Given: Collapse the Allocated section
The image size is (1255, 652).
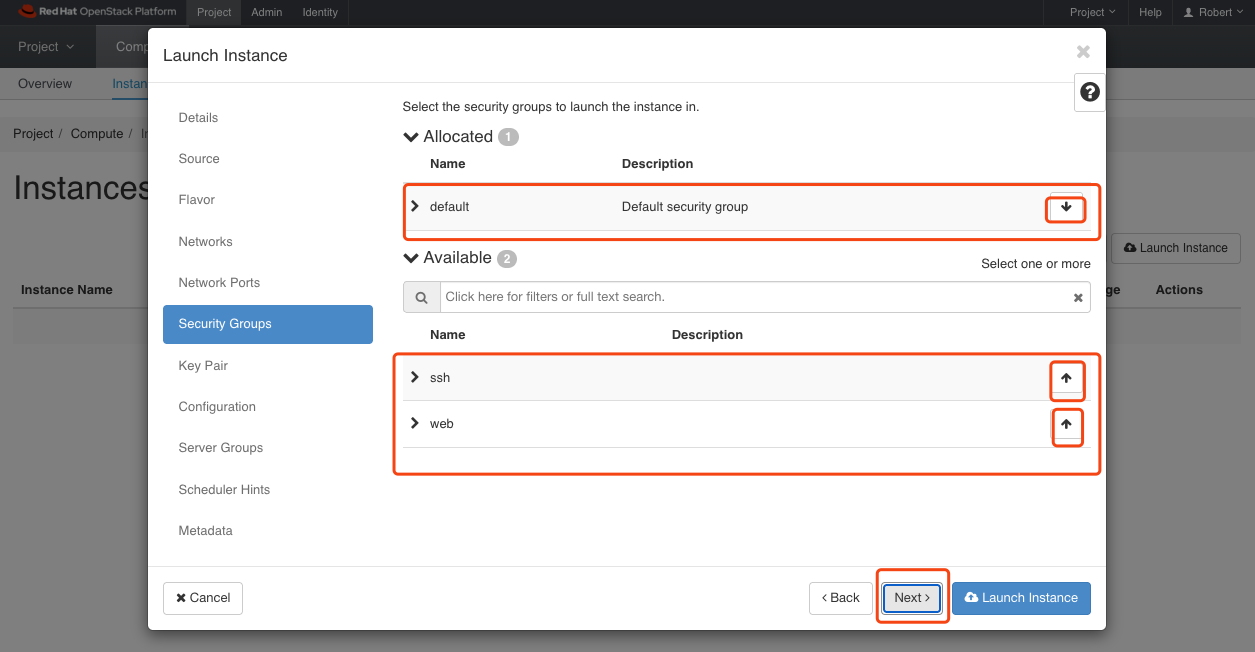Looking at the screenshot, I should tap(411, 136).
